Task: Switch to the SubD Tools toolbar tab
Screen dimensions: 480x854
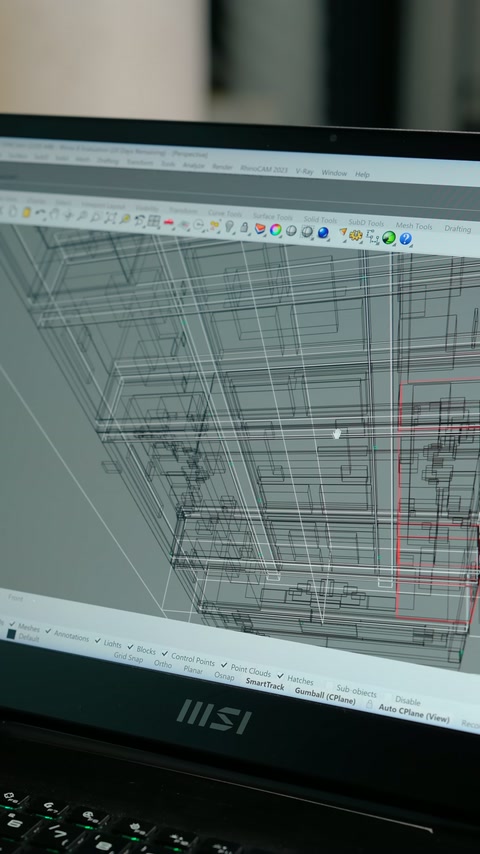Action: click(366, 223)
